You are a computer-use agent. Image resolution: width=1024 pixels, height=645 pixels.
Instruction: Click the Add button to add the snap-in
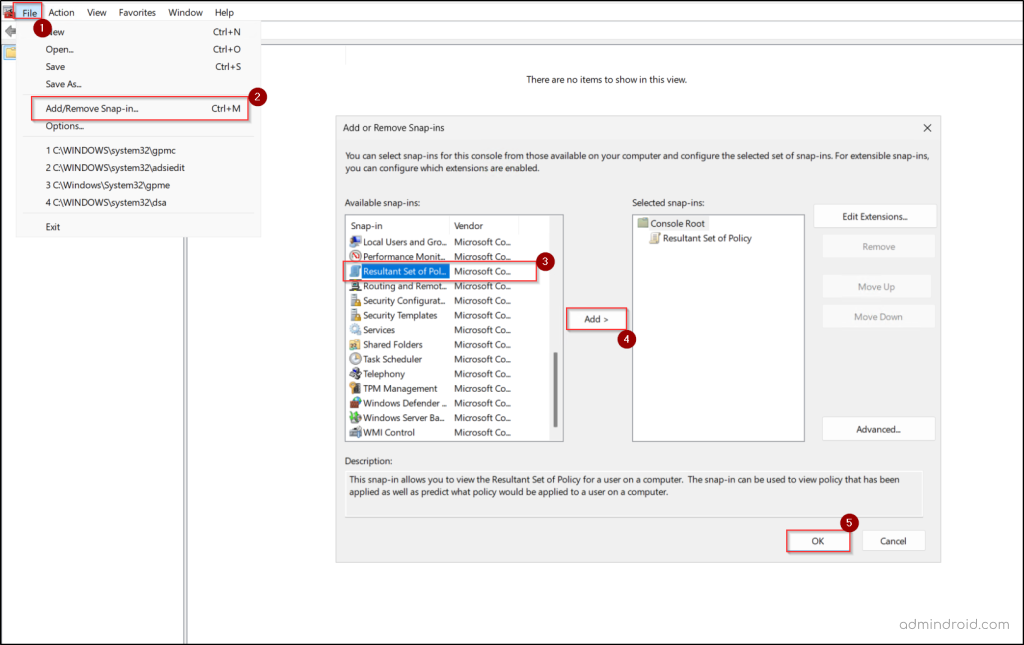click(x=596, y=318)
